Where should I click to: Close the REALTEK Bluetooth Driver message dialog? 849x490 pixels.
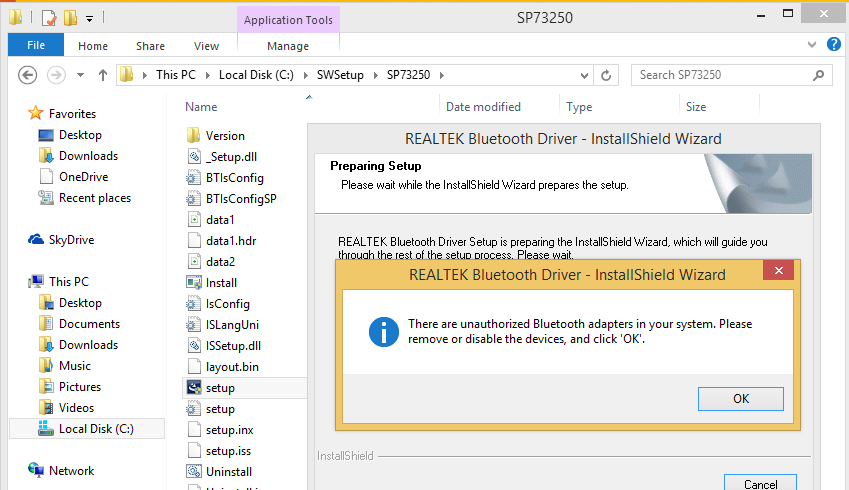coord(778,271)
